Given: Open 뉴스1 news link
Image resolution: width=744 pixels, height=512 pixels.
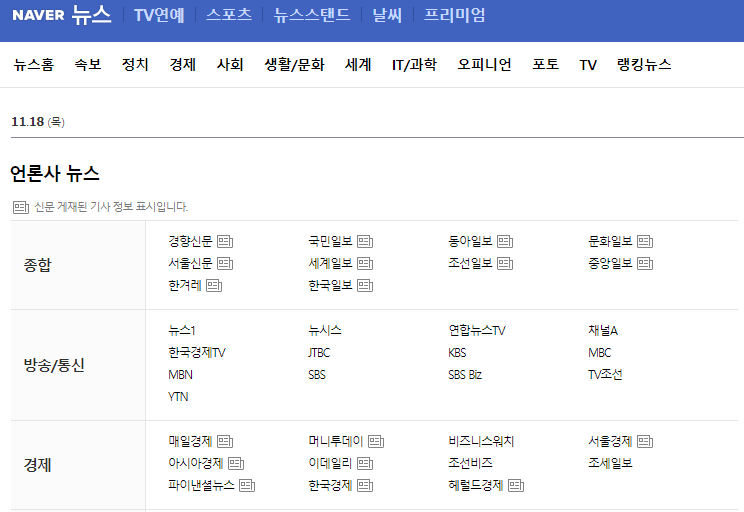Looking at the screenshot, I should [x=182, y=330].
